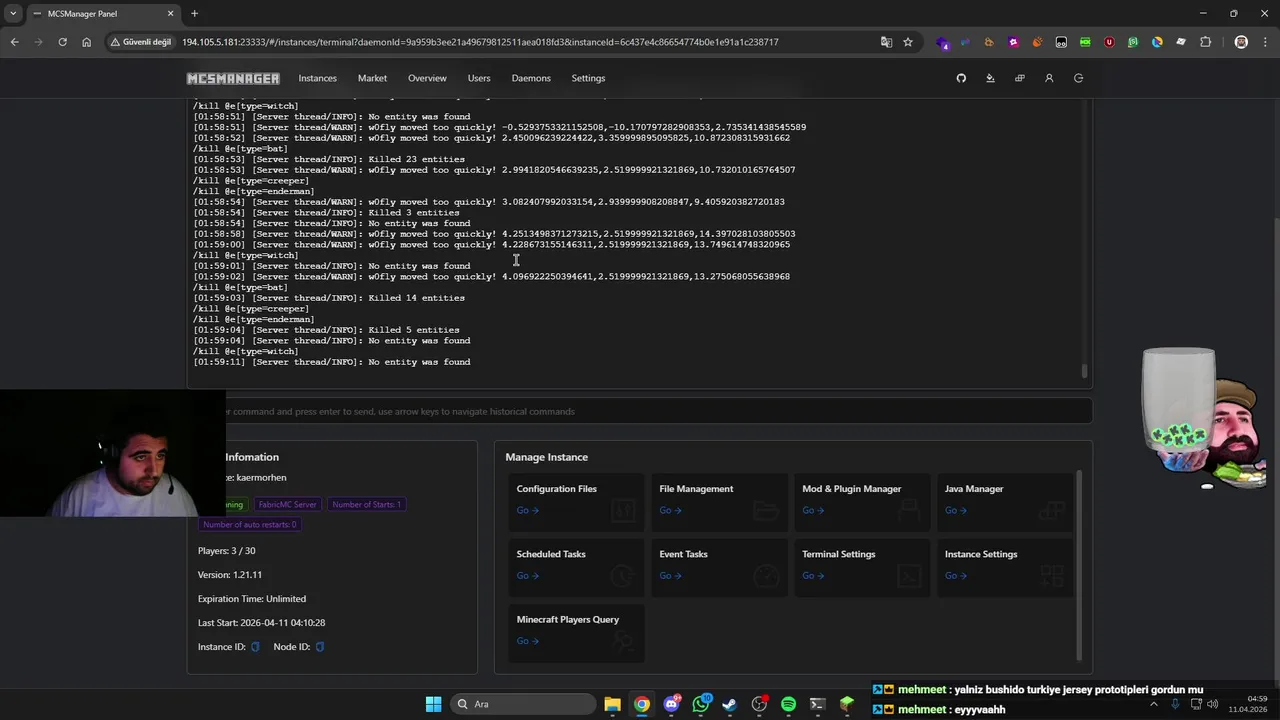Click the Number of Starts: 1 tag

[366, 505]
